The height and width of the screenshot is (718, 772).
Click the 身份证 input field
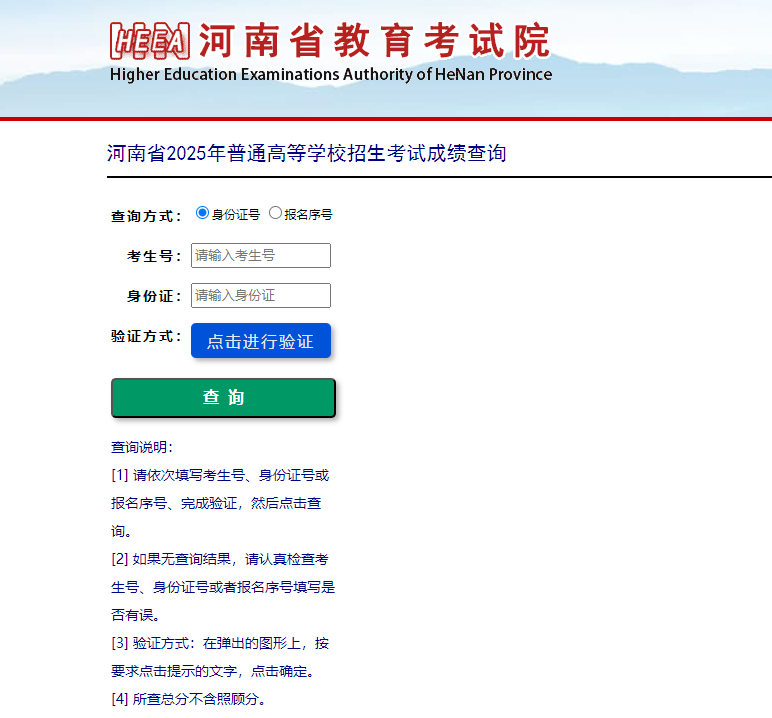[x=260, y=295]
